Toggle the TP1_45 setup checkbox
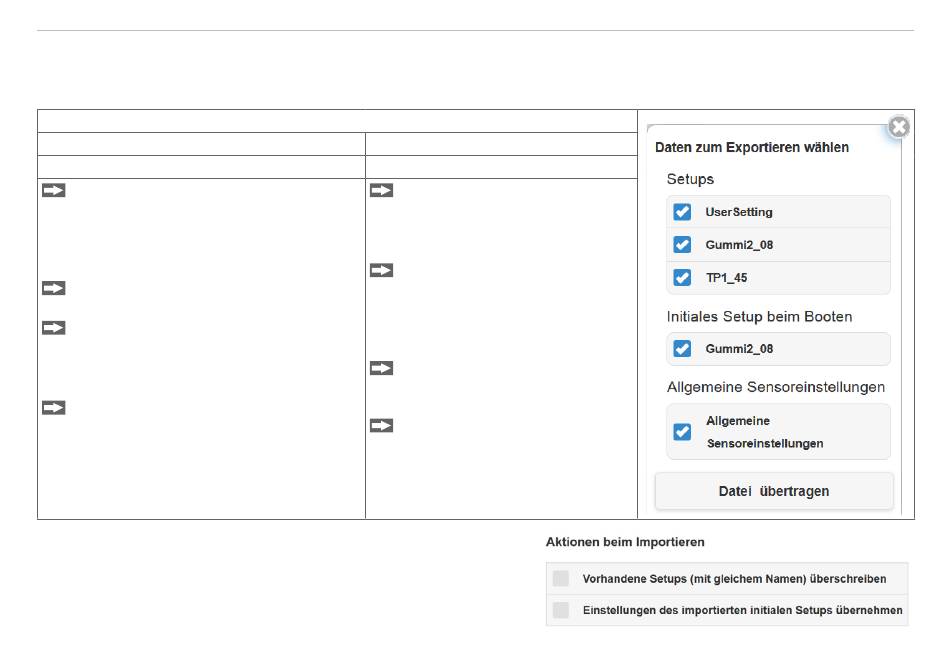The image size is (950, 665). tap(682, 277)
